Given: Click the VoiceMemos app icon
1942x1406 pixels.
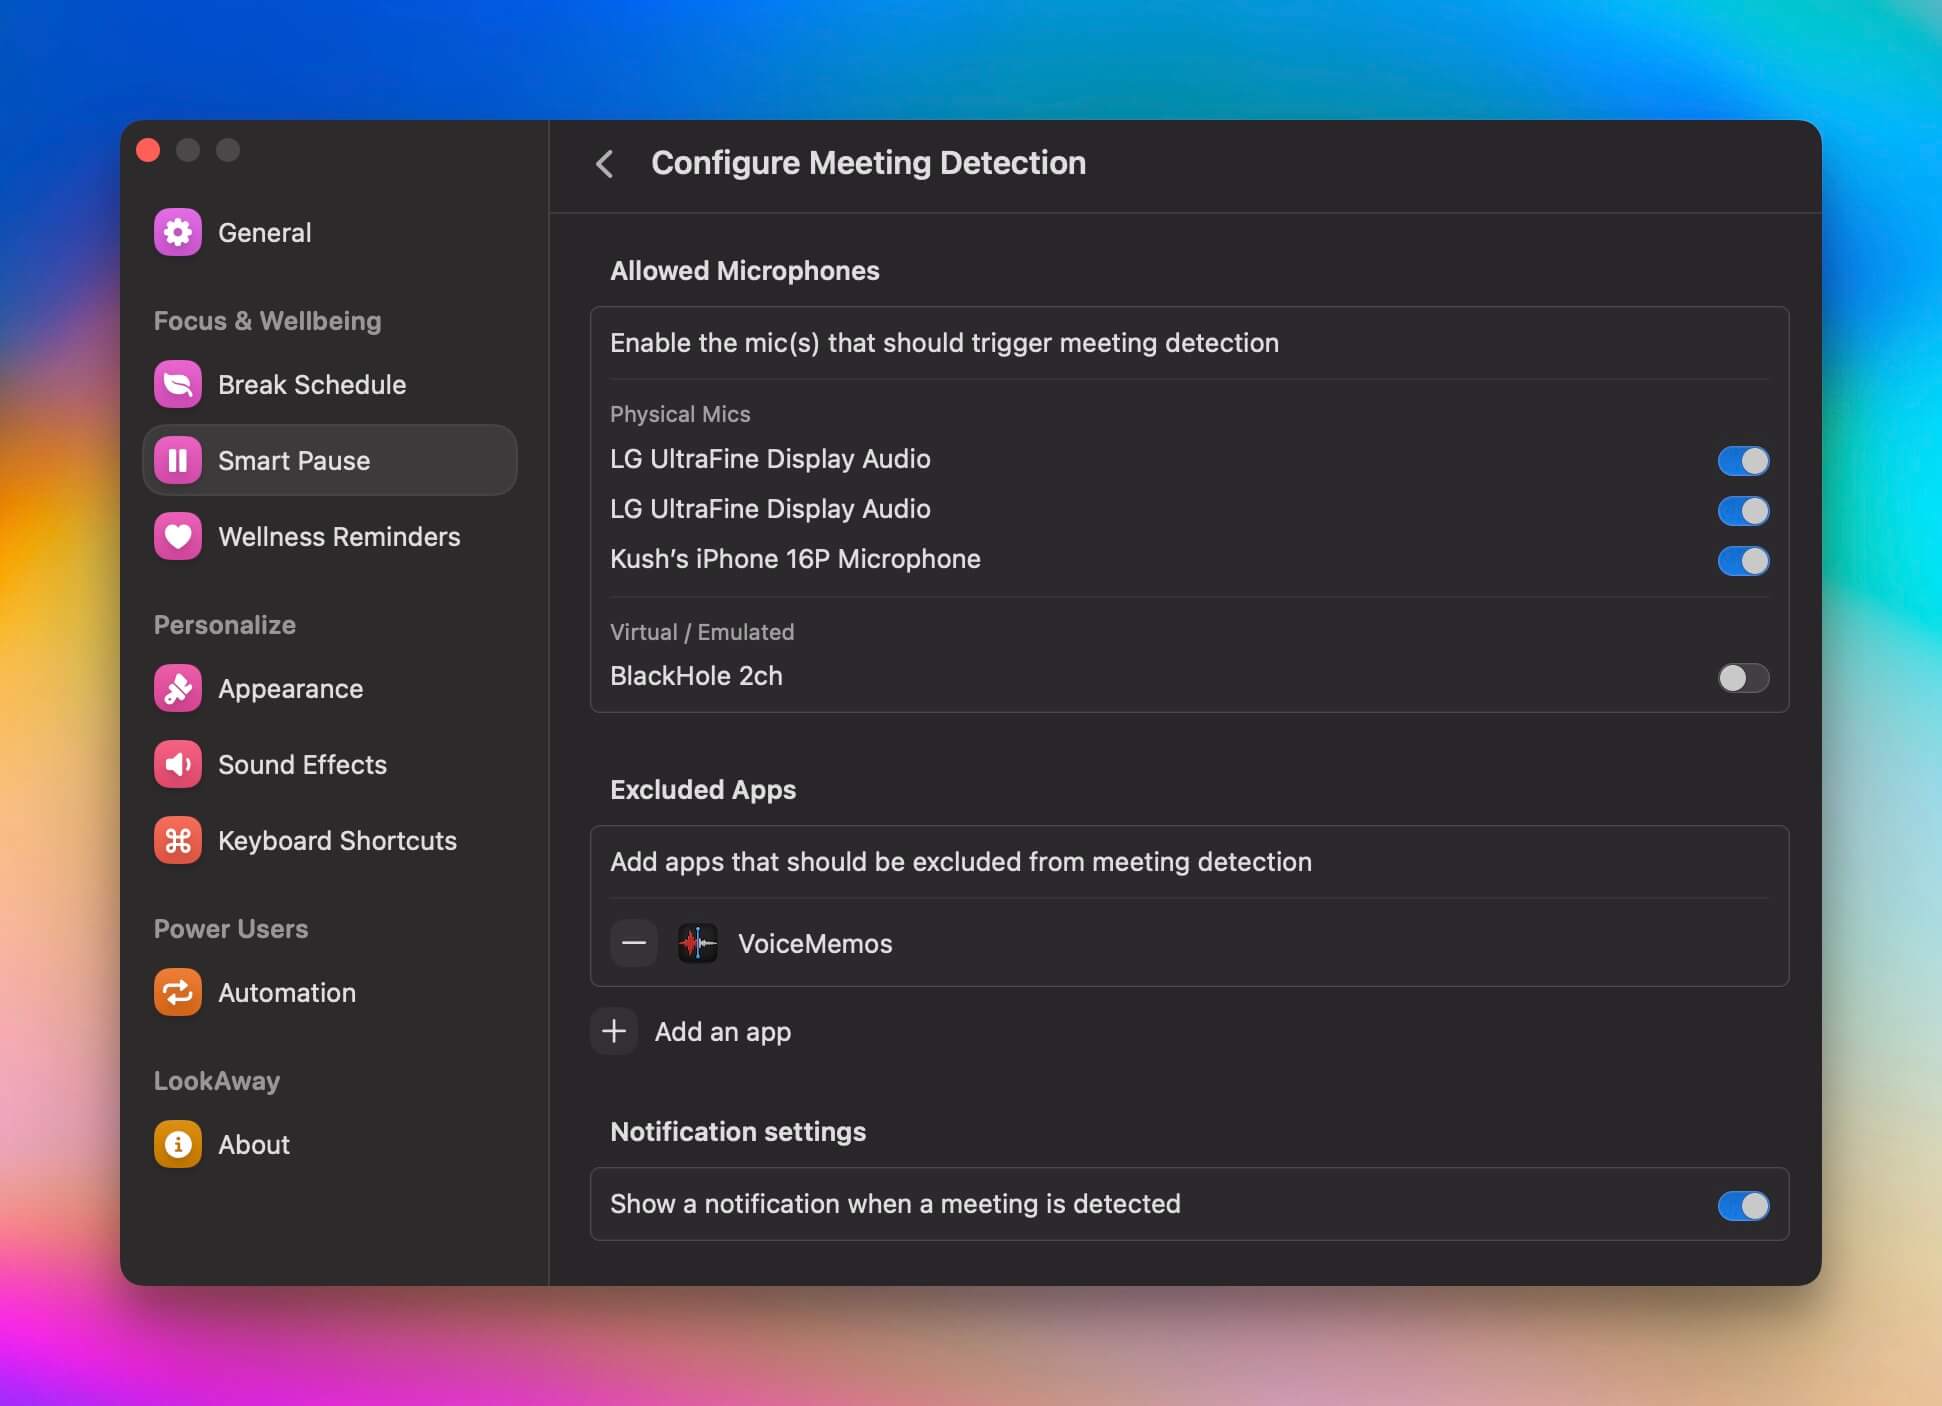Looking at the screenshot, I should [x=697, y=943].
